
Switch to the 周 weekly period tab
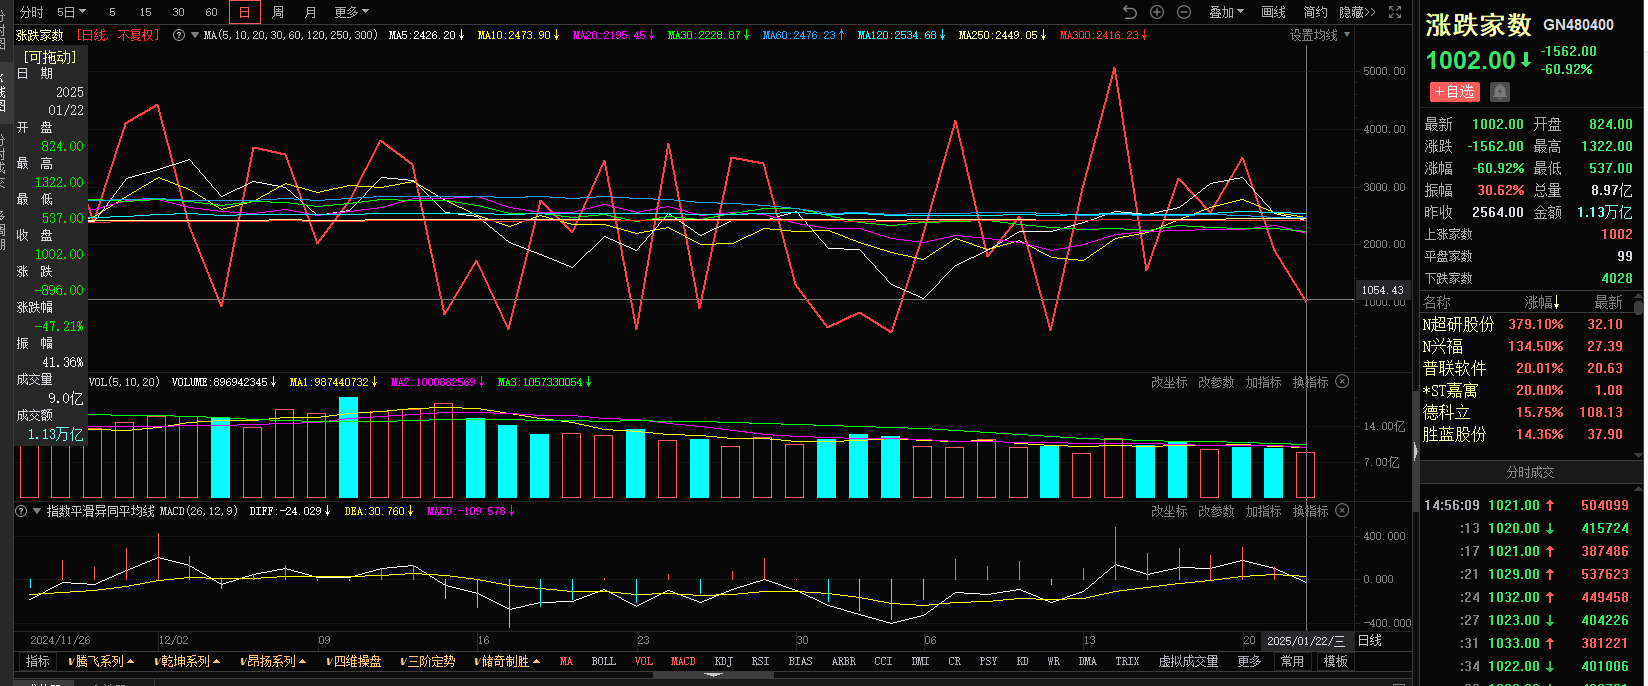point(278,12)
